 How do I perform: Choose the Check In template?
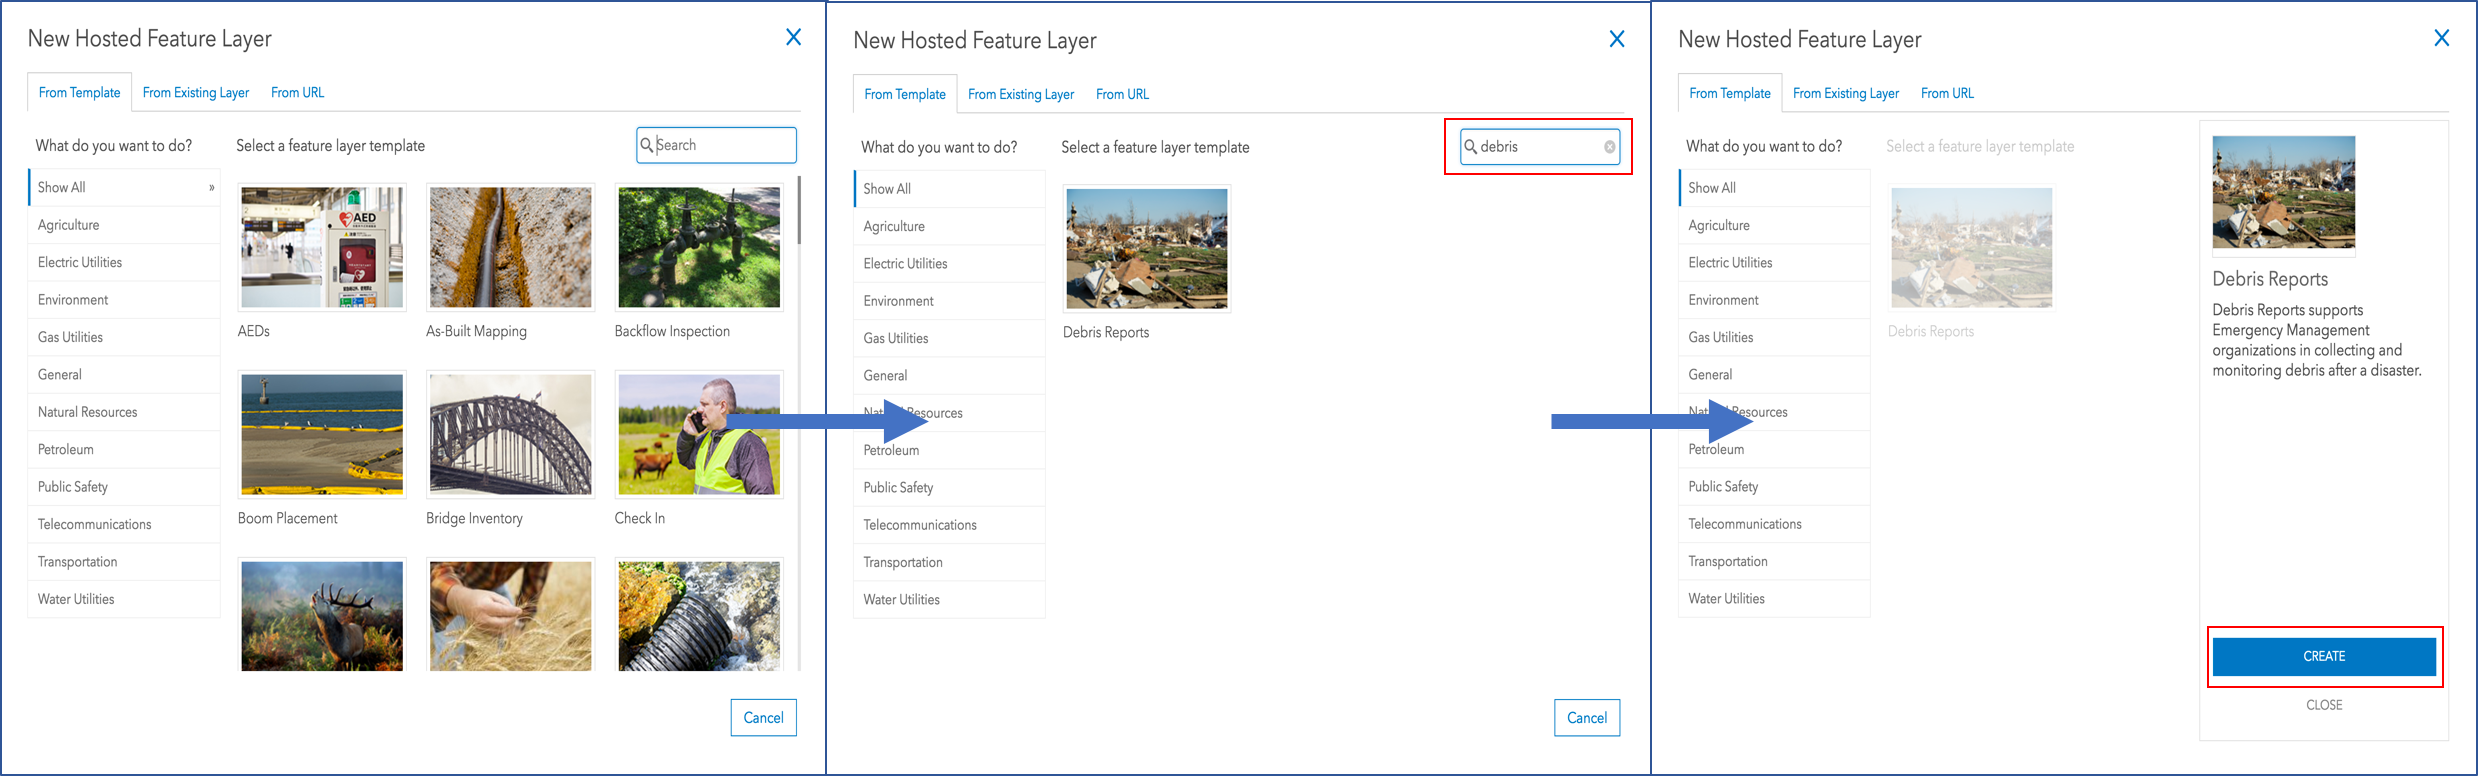(699, 434)
